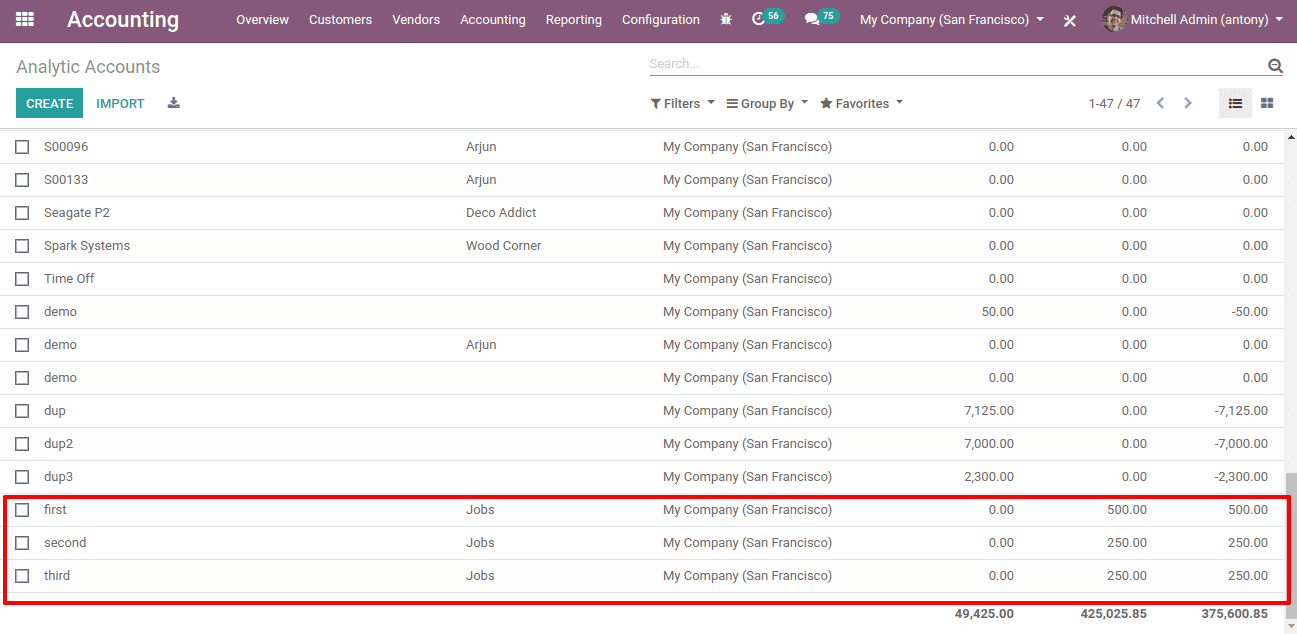Tick the Seagate P2 checkbox
Viewport: 1297px width, 634px height.
(x=22, y=213)
